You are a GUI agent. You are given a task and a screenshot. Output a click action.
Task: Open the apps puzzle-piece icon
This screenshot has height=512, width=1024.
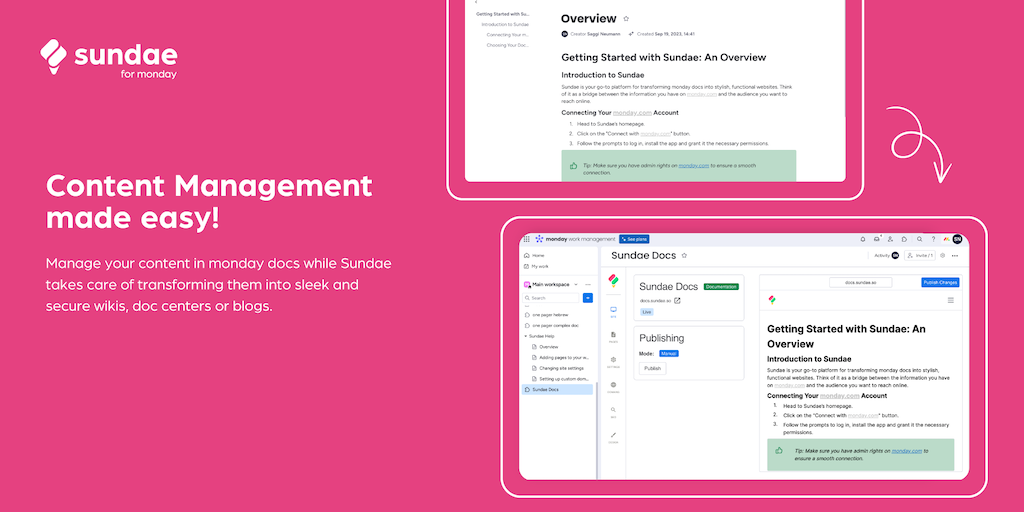[x=904, y=239]
